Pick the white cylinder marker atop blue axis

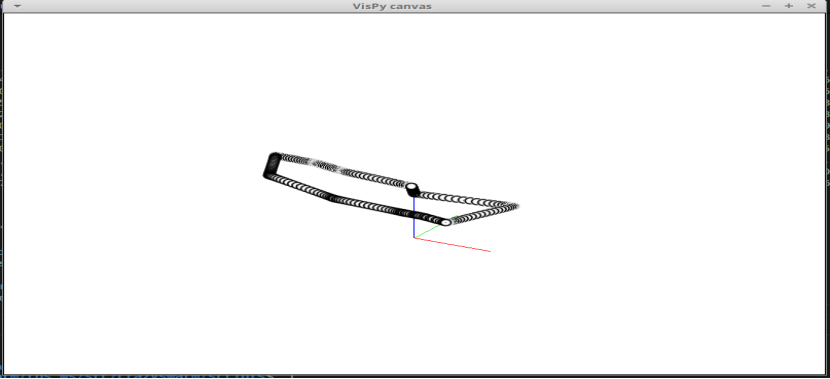[412, 189]
